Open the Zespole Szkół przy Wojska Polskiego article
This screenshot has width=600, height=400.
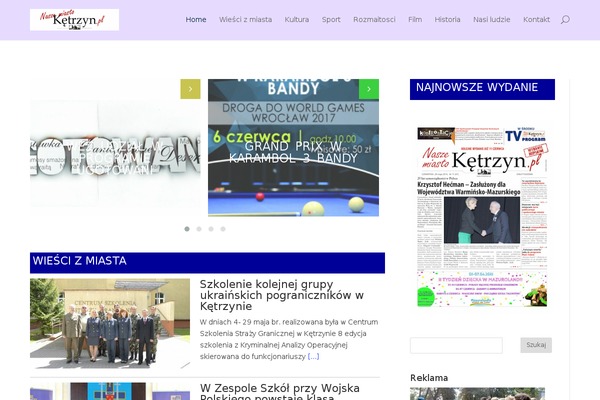(280, 392)
